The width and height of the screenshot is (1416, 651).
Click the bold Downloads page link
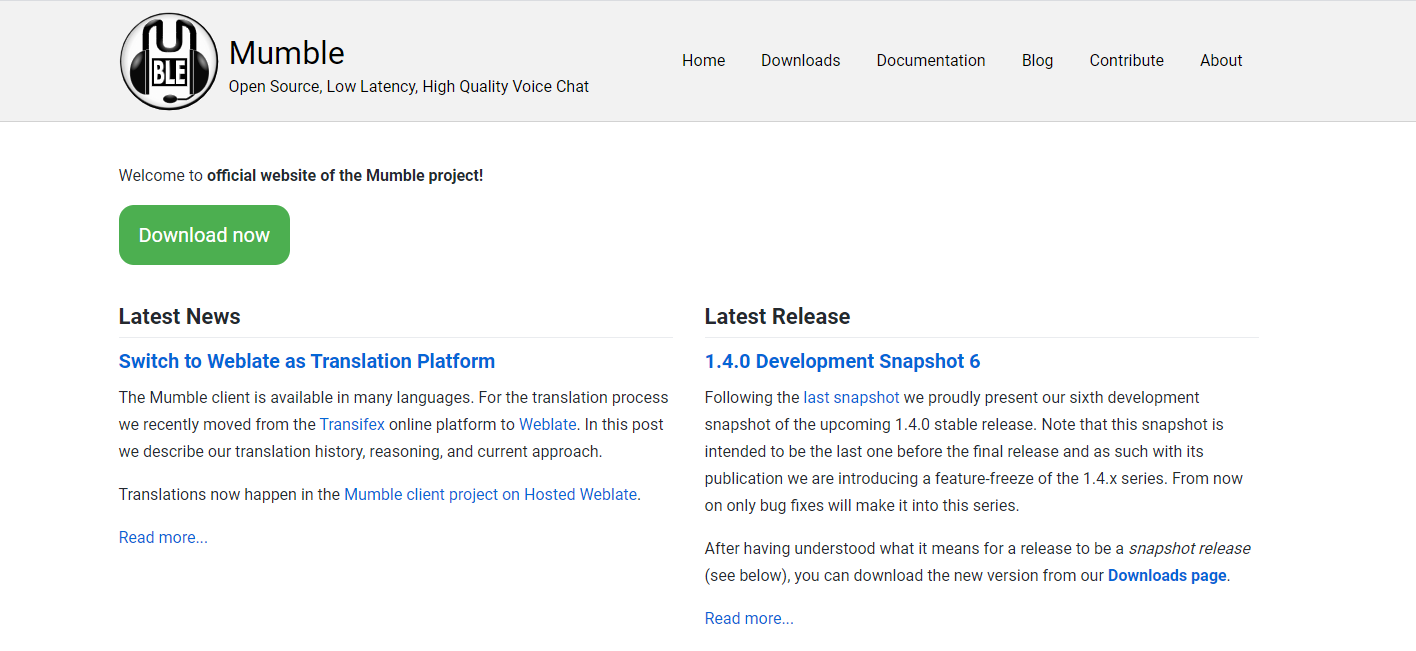(x=1166, y=575)
